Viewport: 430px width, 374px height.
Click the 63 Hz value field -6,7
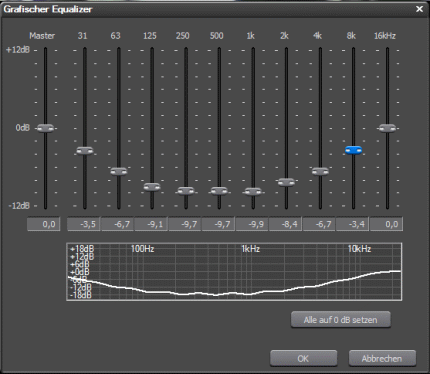click(118, 224)
